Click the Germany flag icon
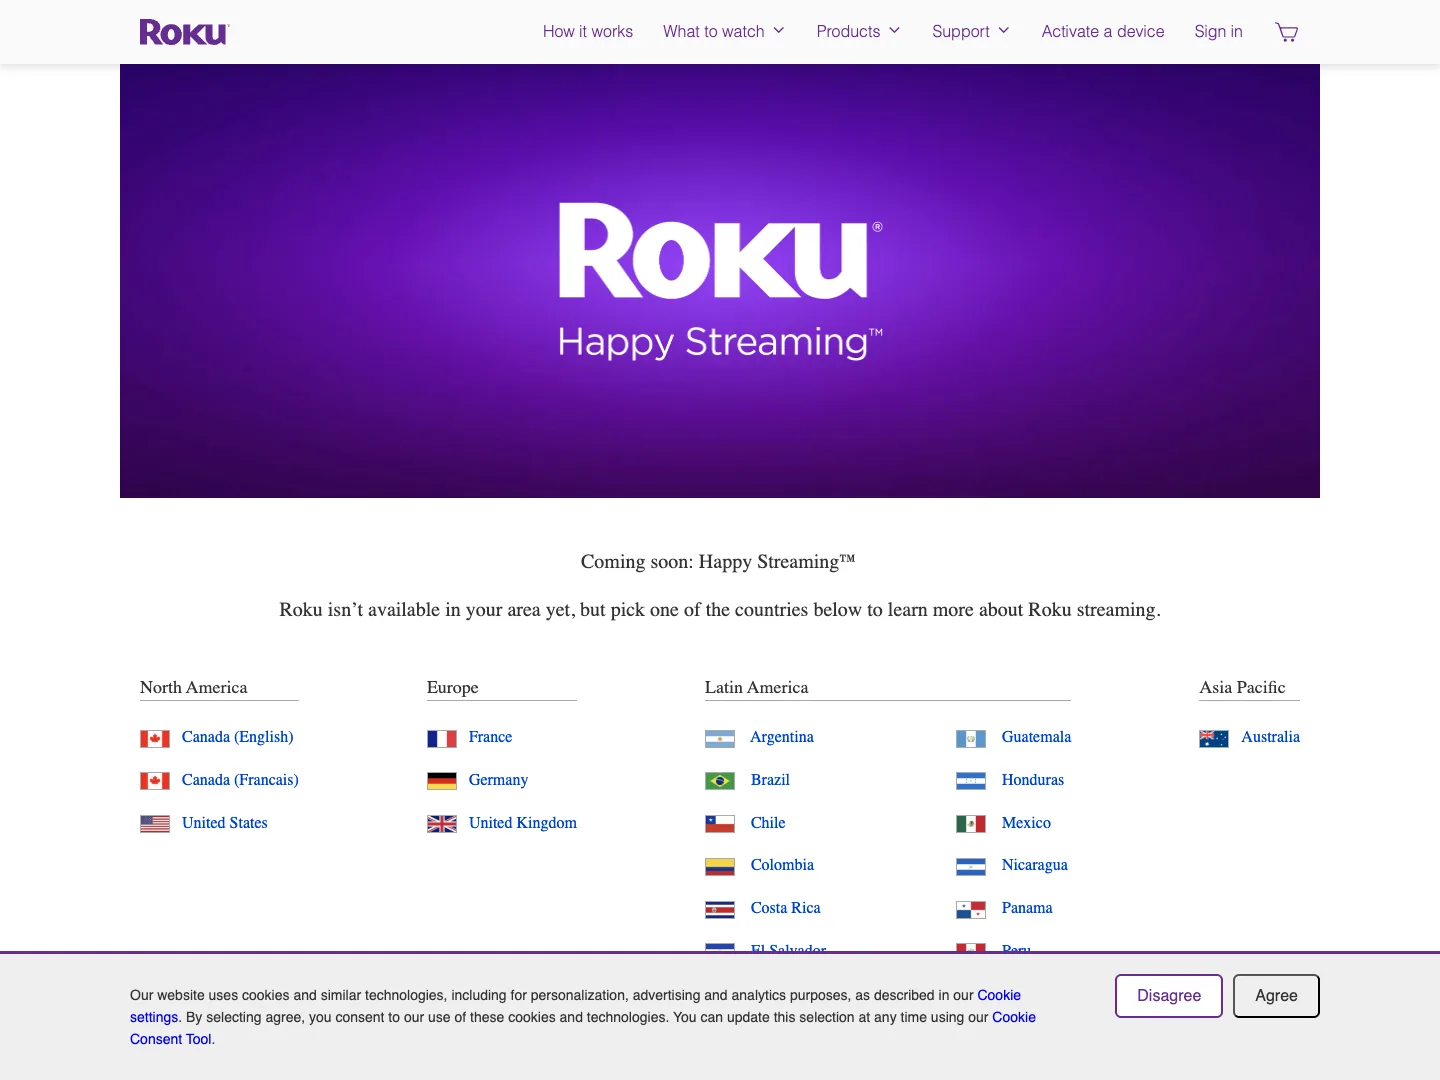This screenshot has width=1440, height=1080. (x=442, y=781)
